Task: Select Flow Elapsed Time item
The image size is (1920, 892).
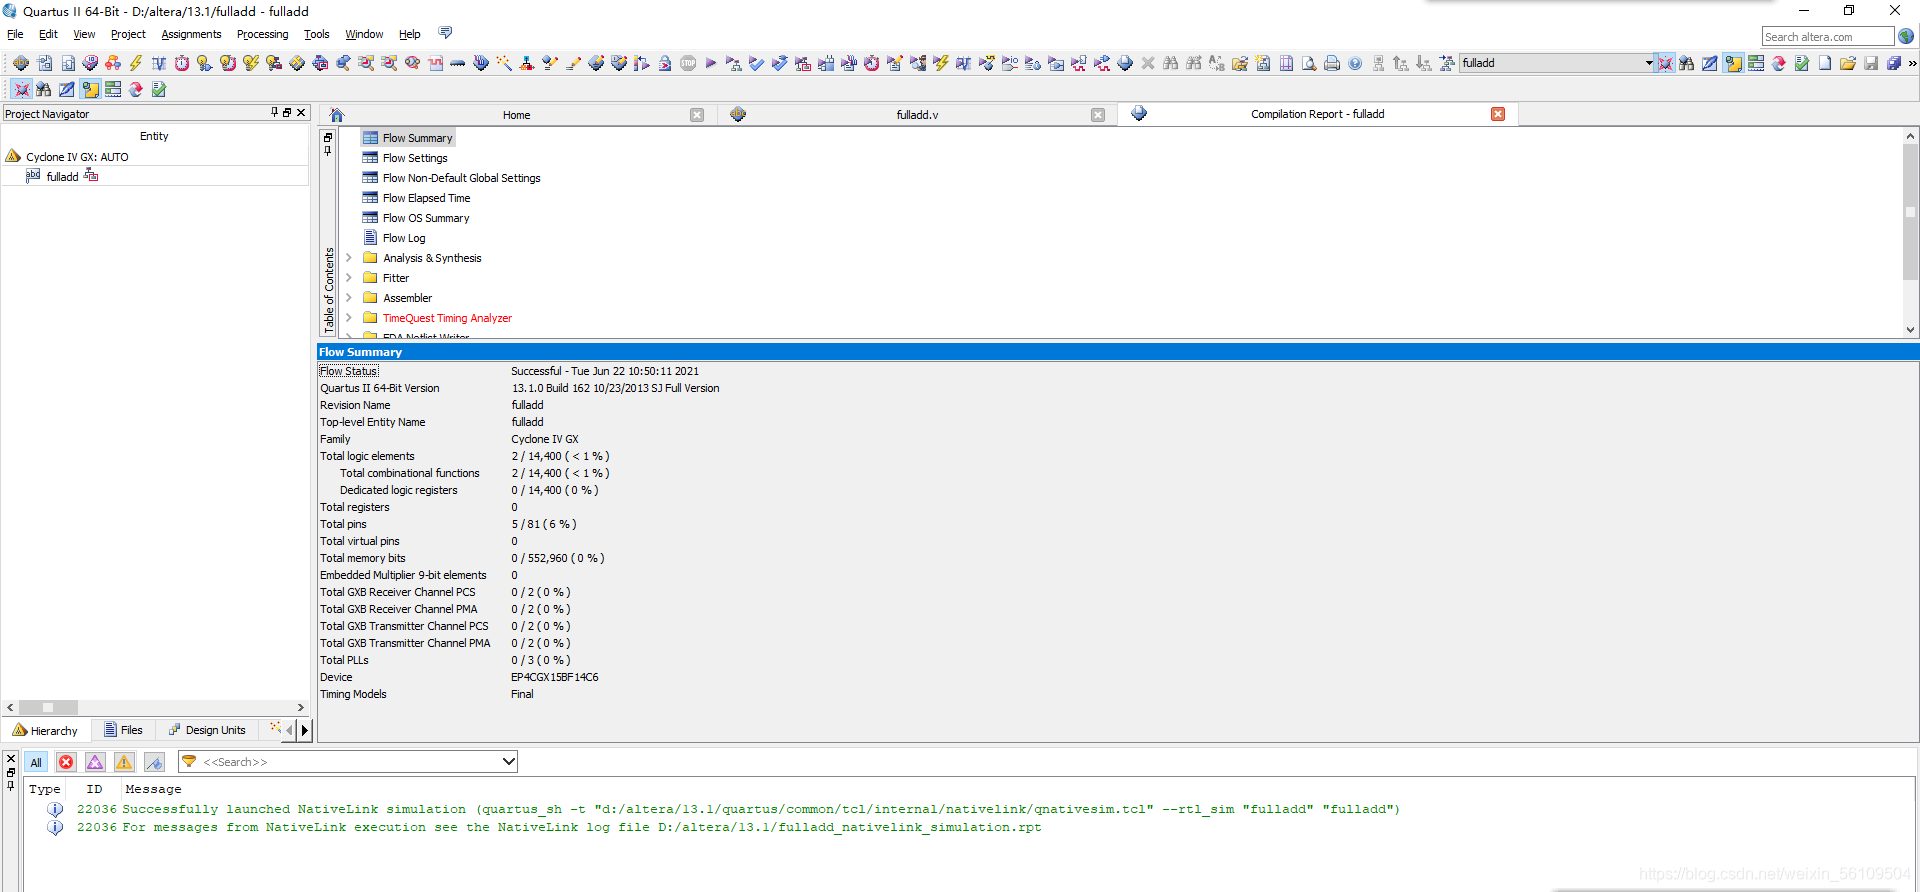Action: 426,198
